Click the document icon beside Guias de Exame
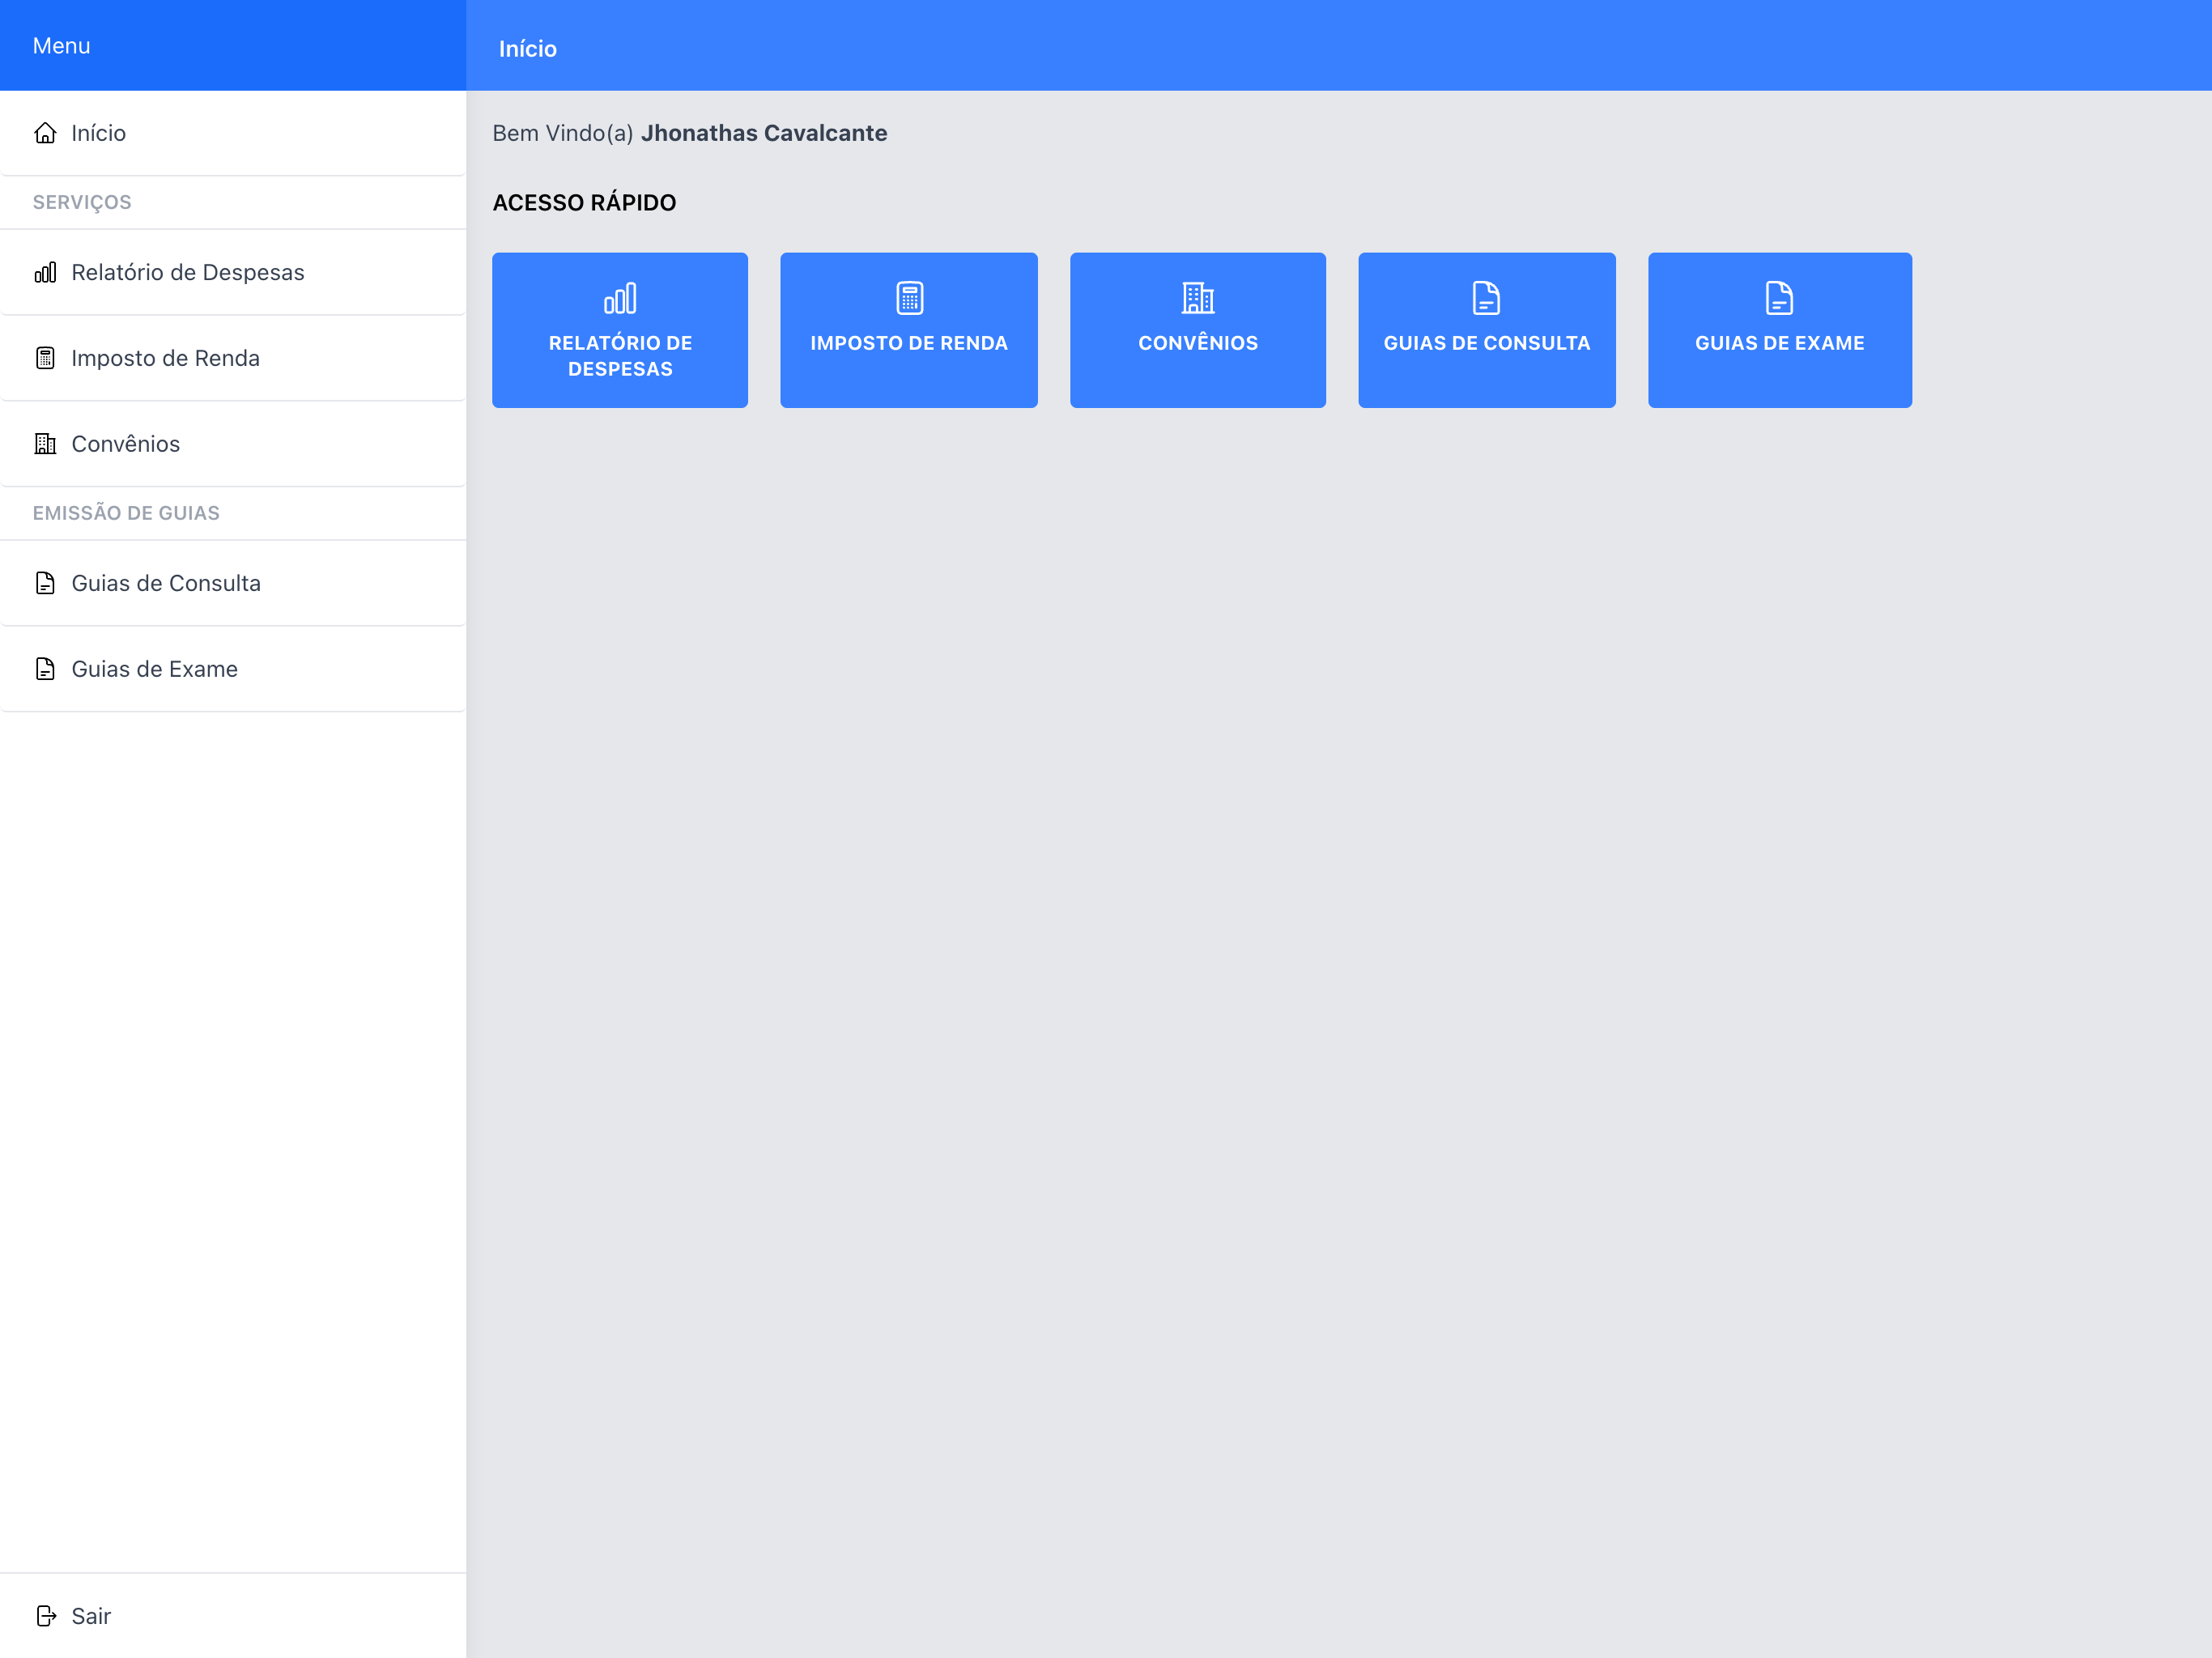Viewport: 2212px width, 1658px height. [x=45, y=669]
